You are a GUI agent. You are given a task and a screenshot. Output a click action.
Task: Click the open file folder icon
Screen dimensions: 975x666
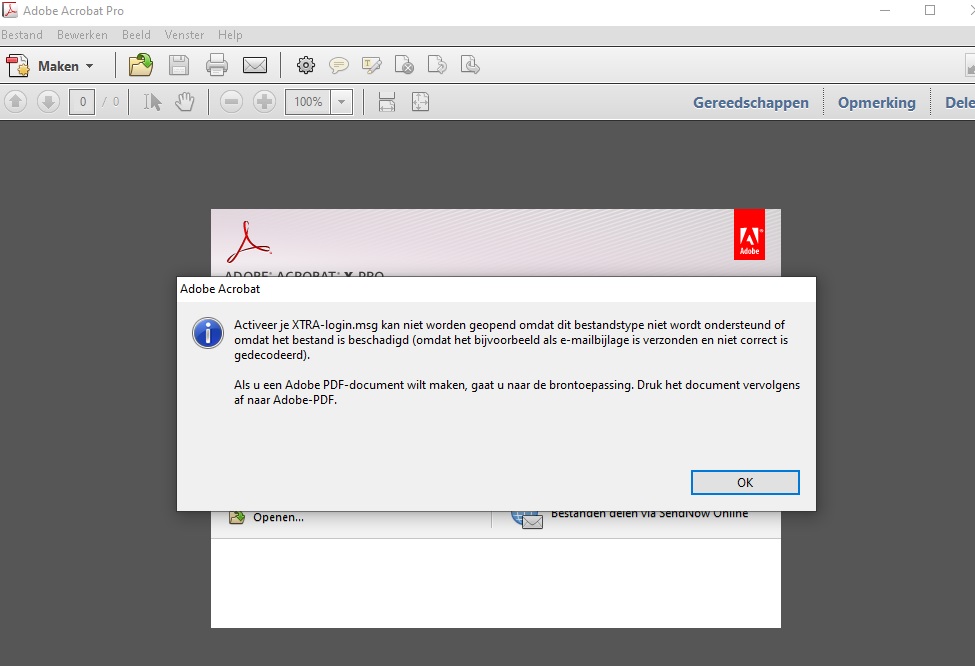[x=141, y=66]
